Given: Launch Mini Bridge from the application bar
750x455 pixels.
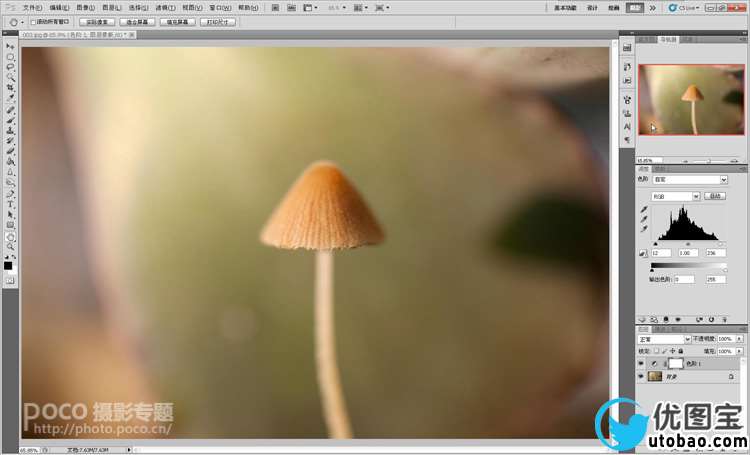Looking at the screenshot, I should [291, 8].
